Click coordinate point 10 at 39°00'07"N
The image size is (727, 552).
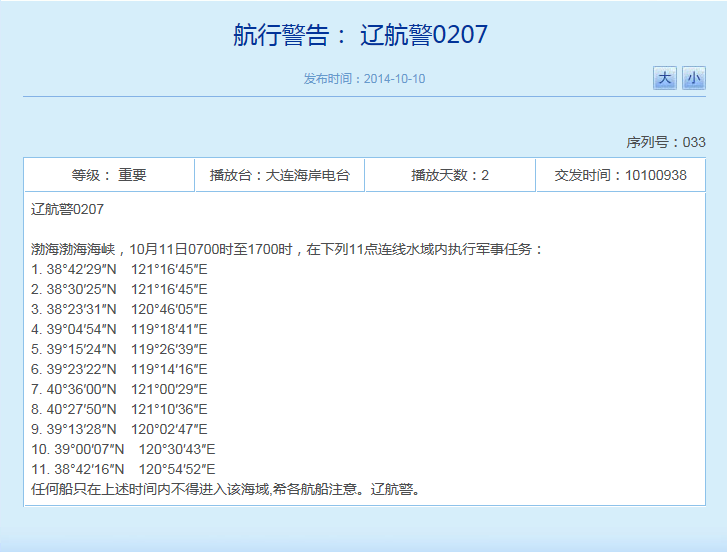tap(123, 449)
